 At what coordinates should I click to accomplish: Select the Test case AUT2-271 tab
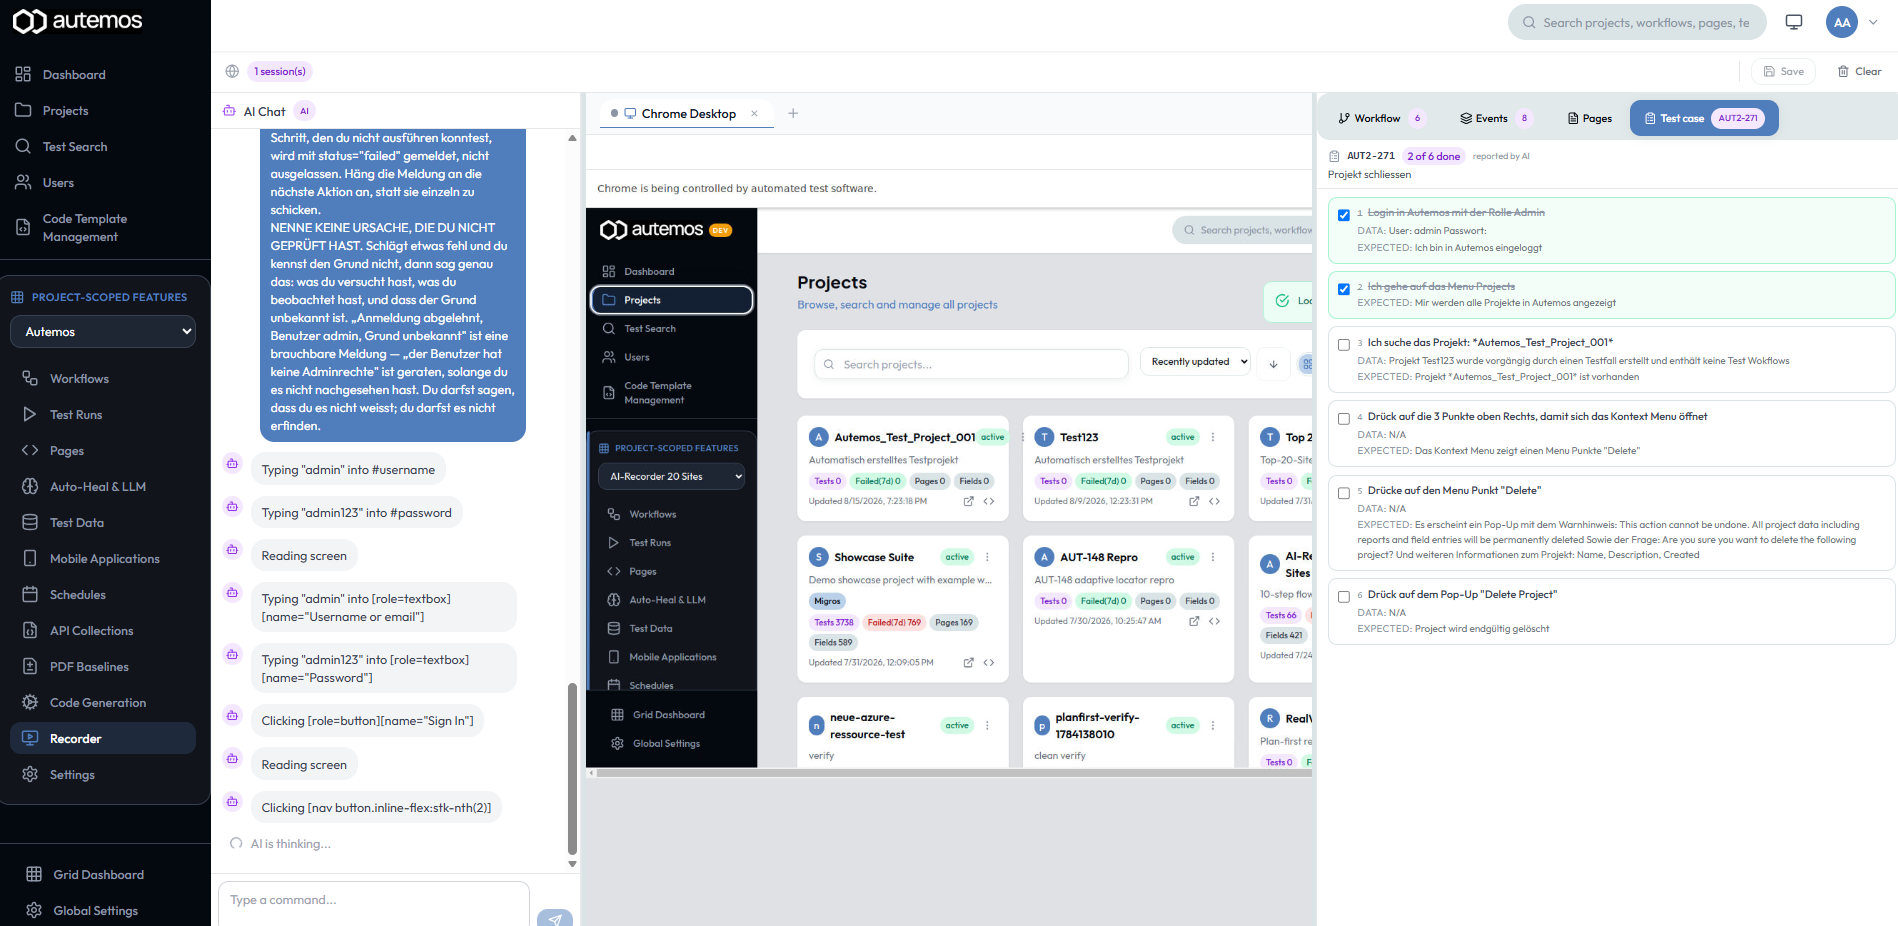tap(1704, 118)
